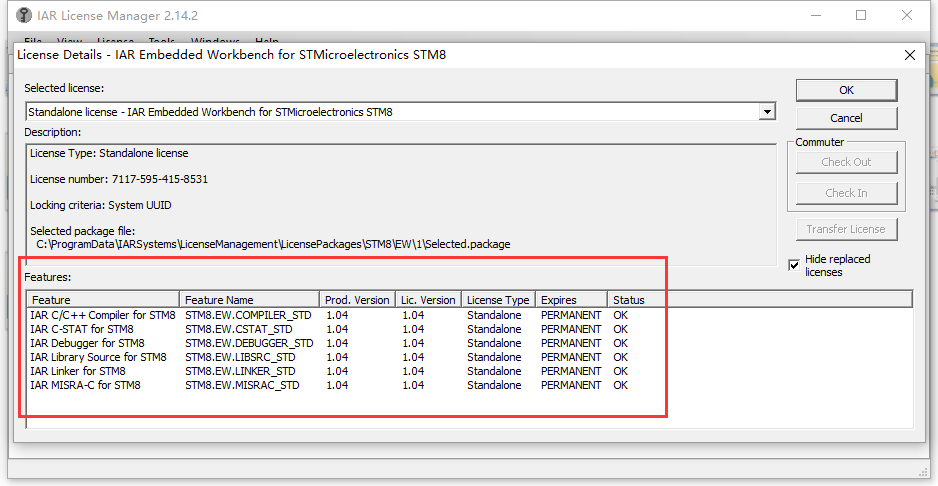Click the License Type: Standalone license line
Screen dimensions: 938x486
[109, 153]
